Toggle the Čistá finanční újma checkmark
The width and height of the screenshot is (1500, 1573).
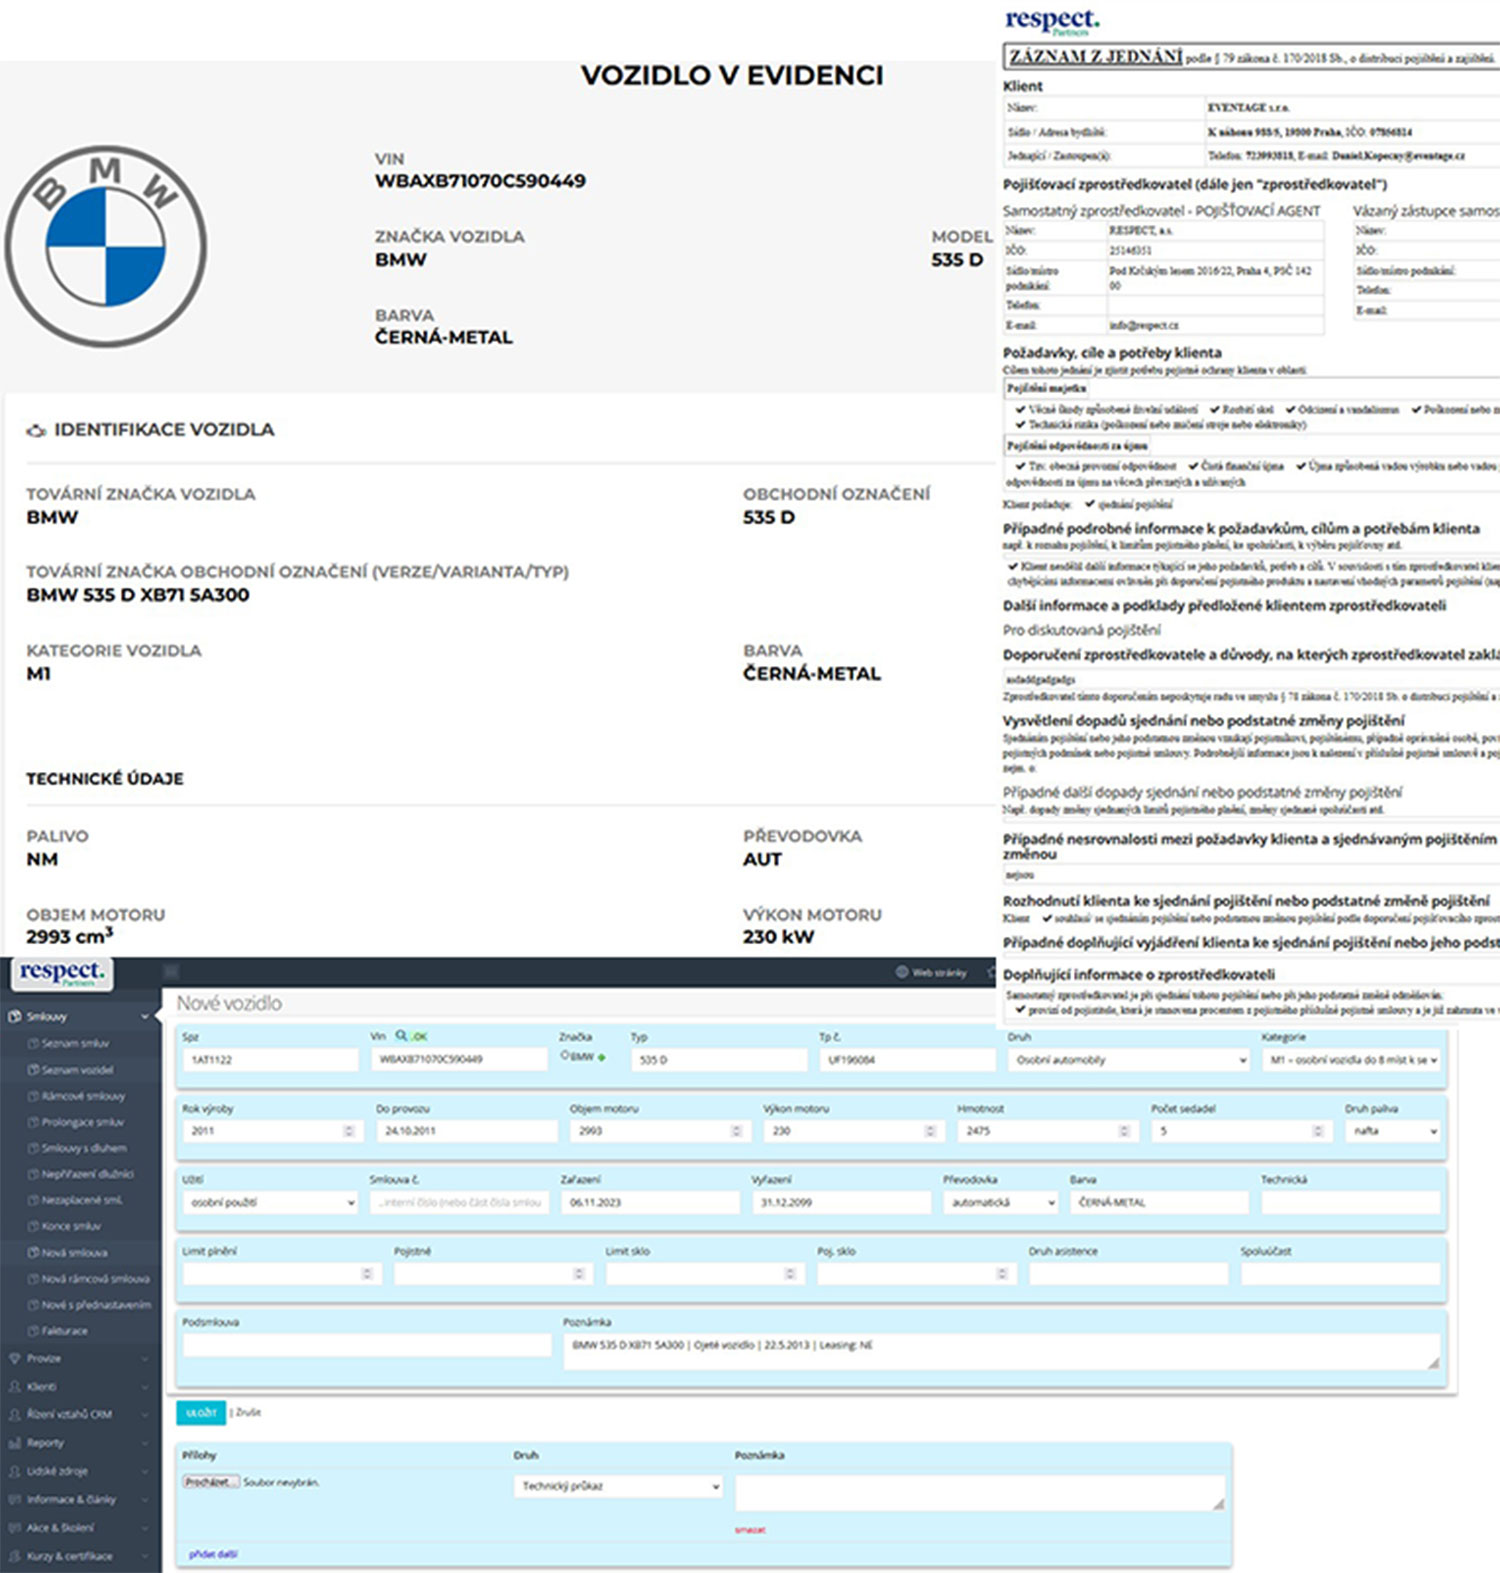[1193, 466]
